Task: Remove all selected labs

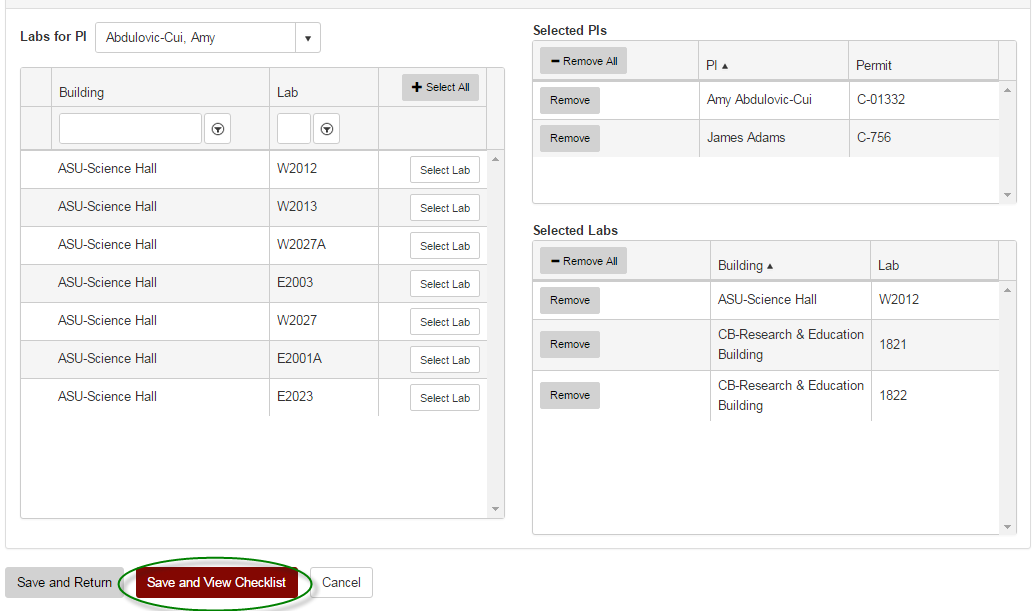Action: 583,261
